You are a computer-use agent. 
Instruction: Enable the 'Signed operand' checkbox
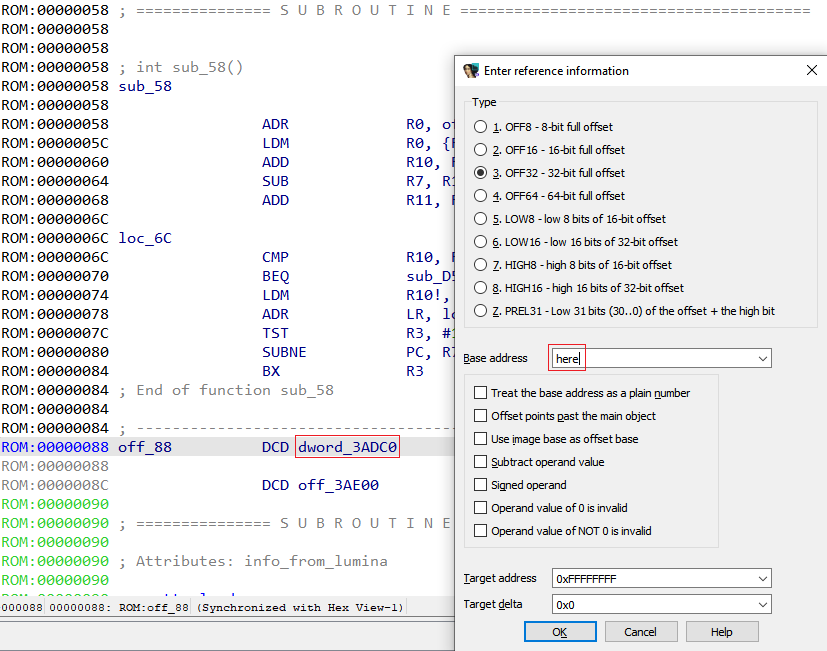pyautogui.click(x=480, y=484)
